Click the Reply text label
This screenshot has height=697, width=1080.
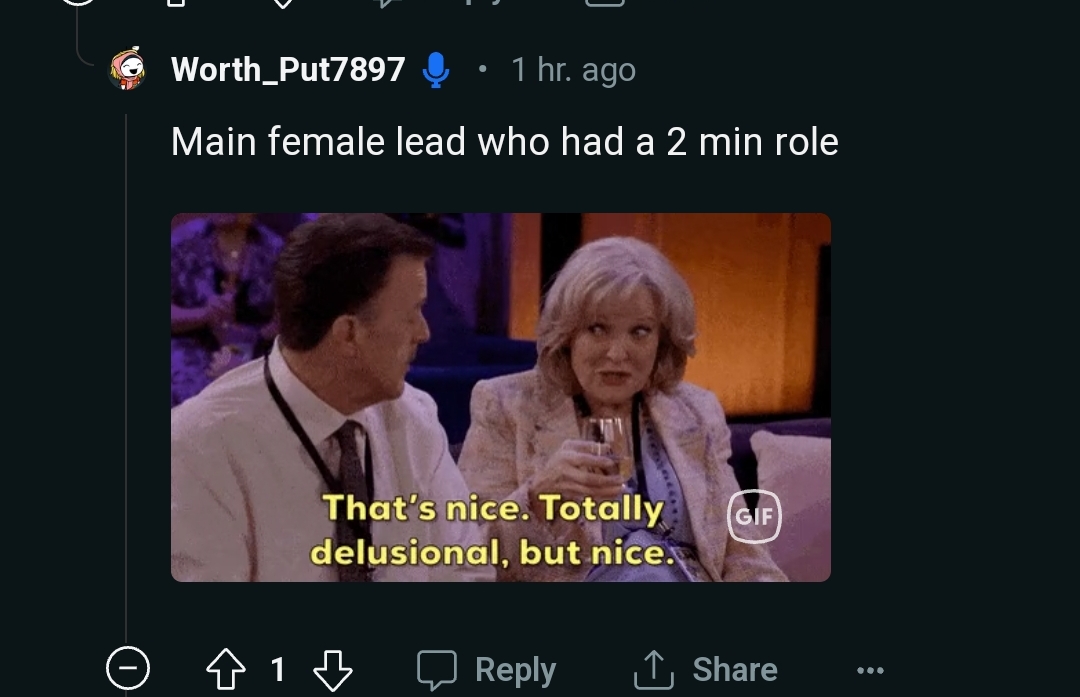[x=515, y=669]
